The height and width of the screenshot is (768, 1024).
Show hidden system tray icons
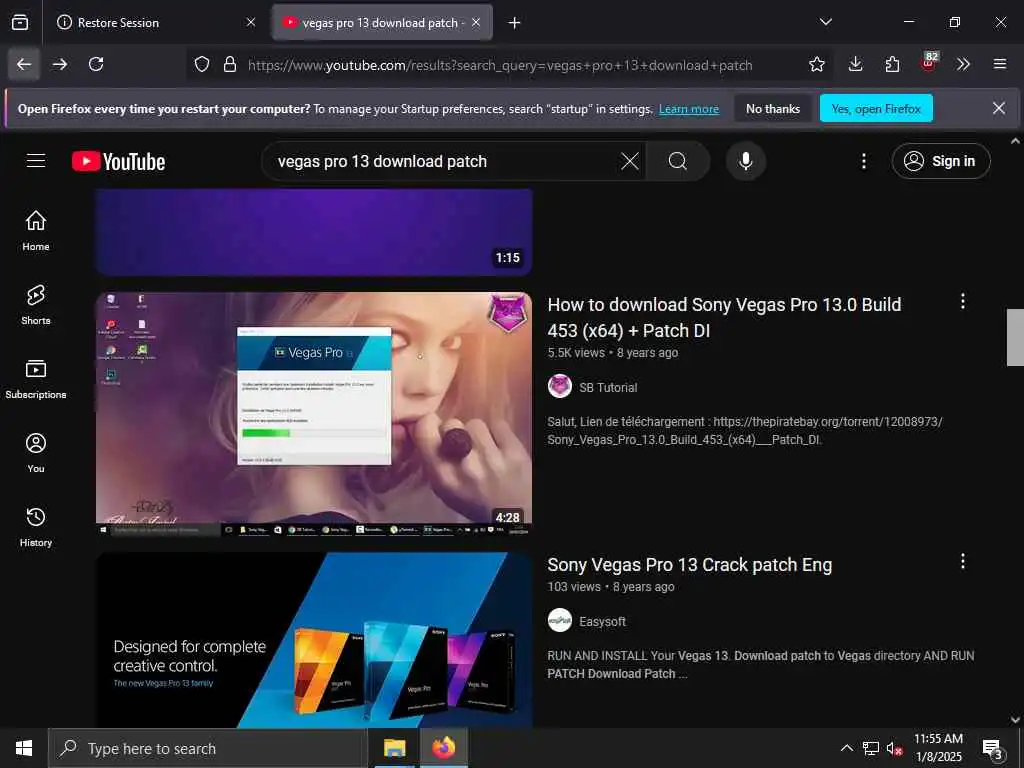tap(846, 748)
